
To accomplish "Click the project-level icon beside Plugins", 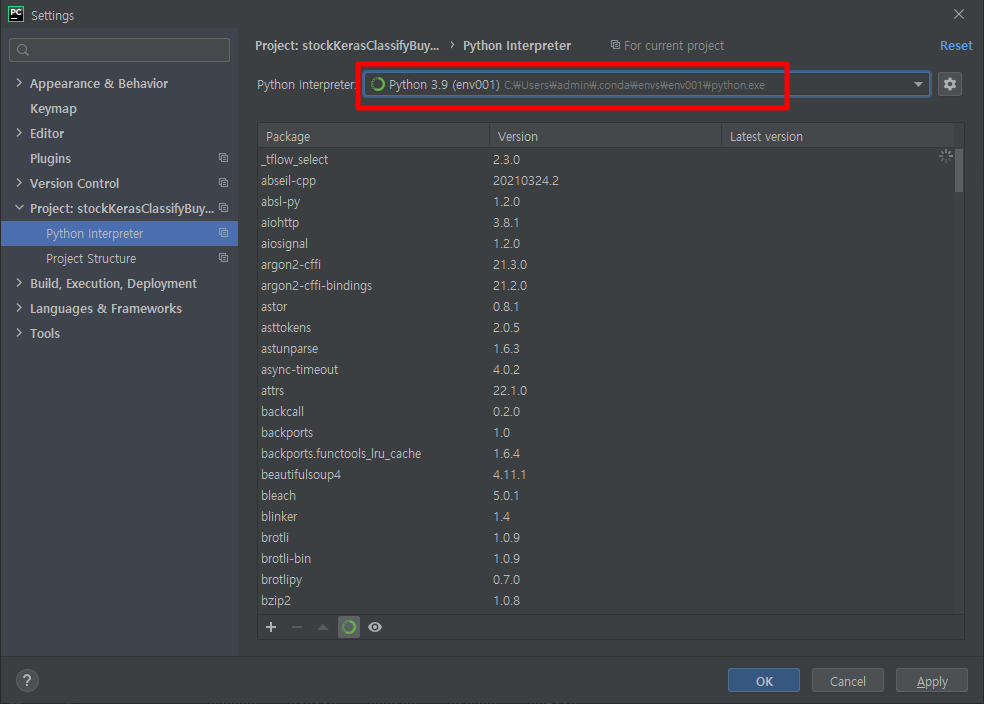I will pos(223,157).
